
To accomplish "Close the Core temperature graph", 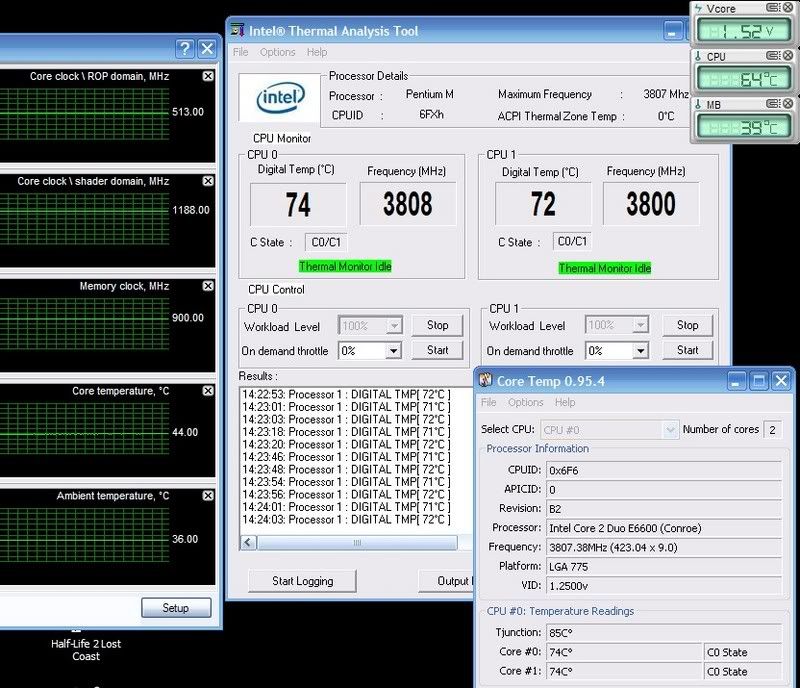I will coord(208,391).
